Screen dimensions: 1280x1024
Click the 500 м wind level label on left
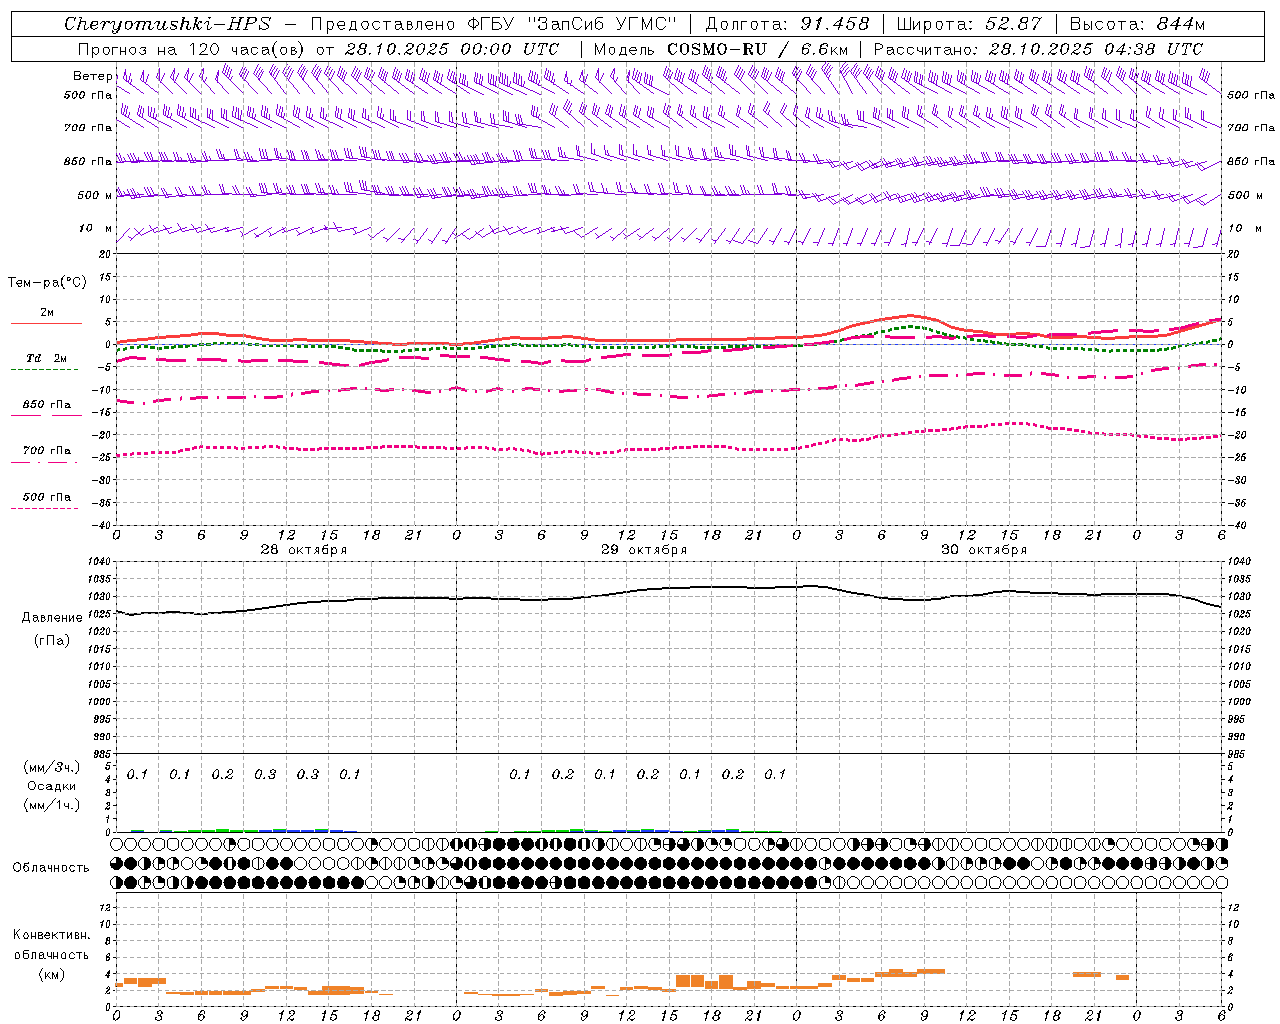click(96, 196)
